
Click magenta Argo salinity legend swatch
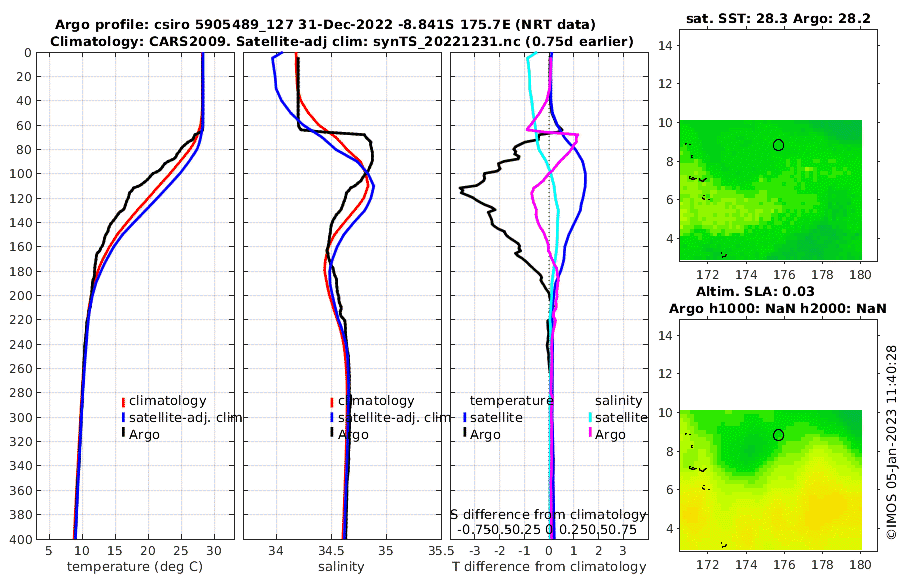coord(590,432)
